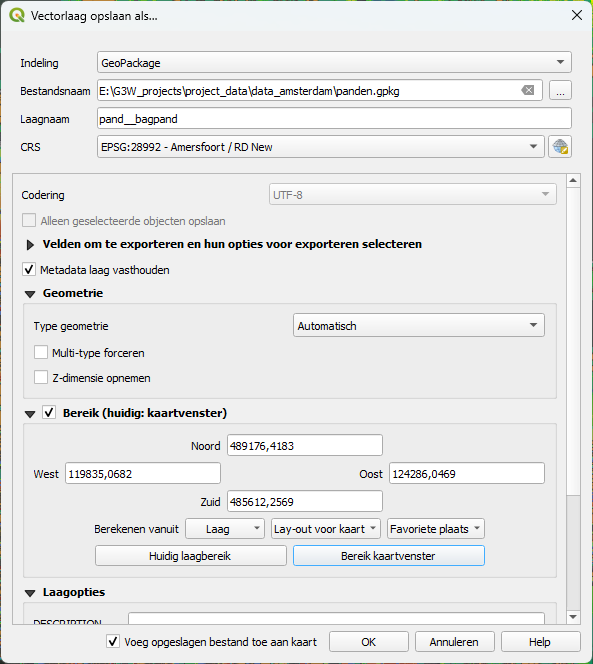Screen dimensions: 593x664
Task: Toggle Metadata laag vasthouden checkbox
Action: 29,269
